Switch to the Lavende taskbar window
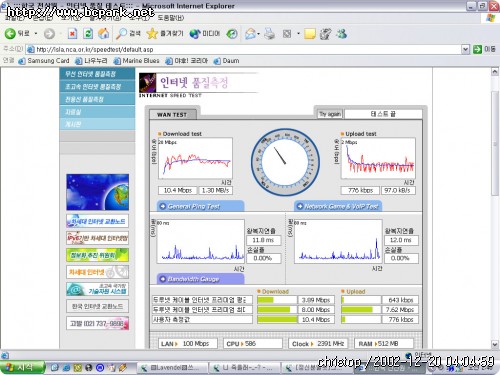Viewport: 500px width, 375px height. pos(172,368)
